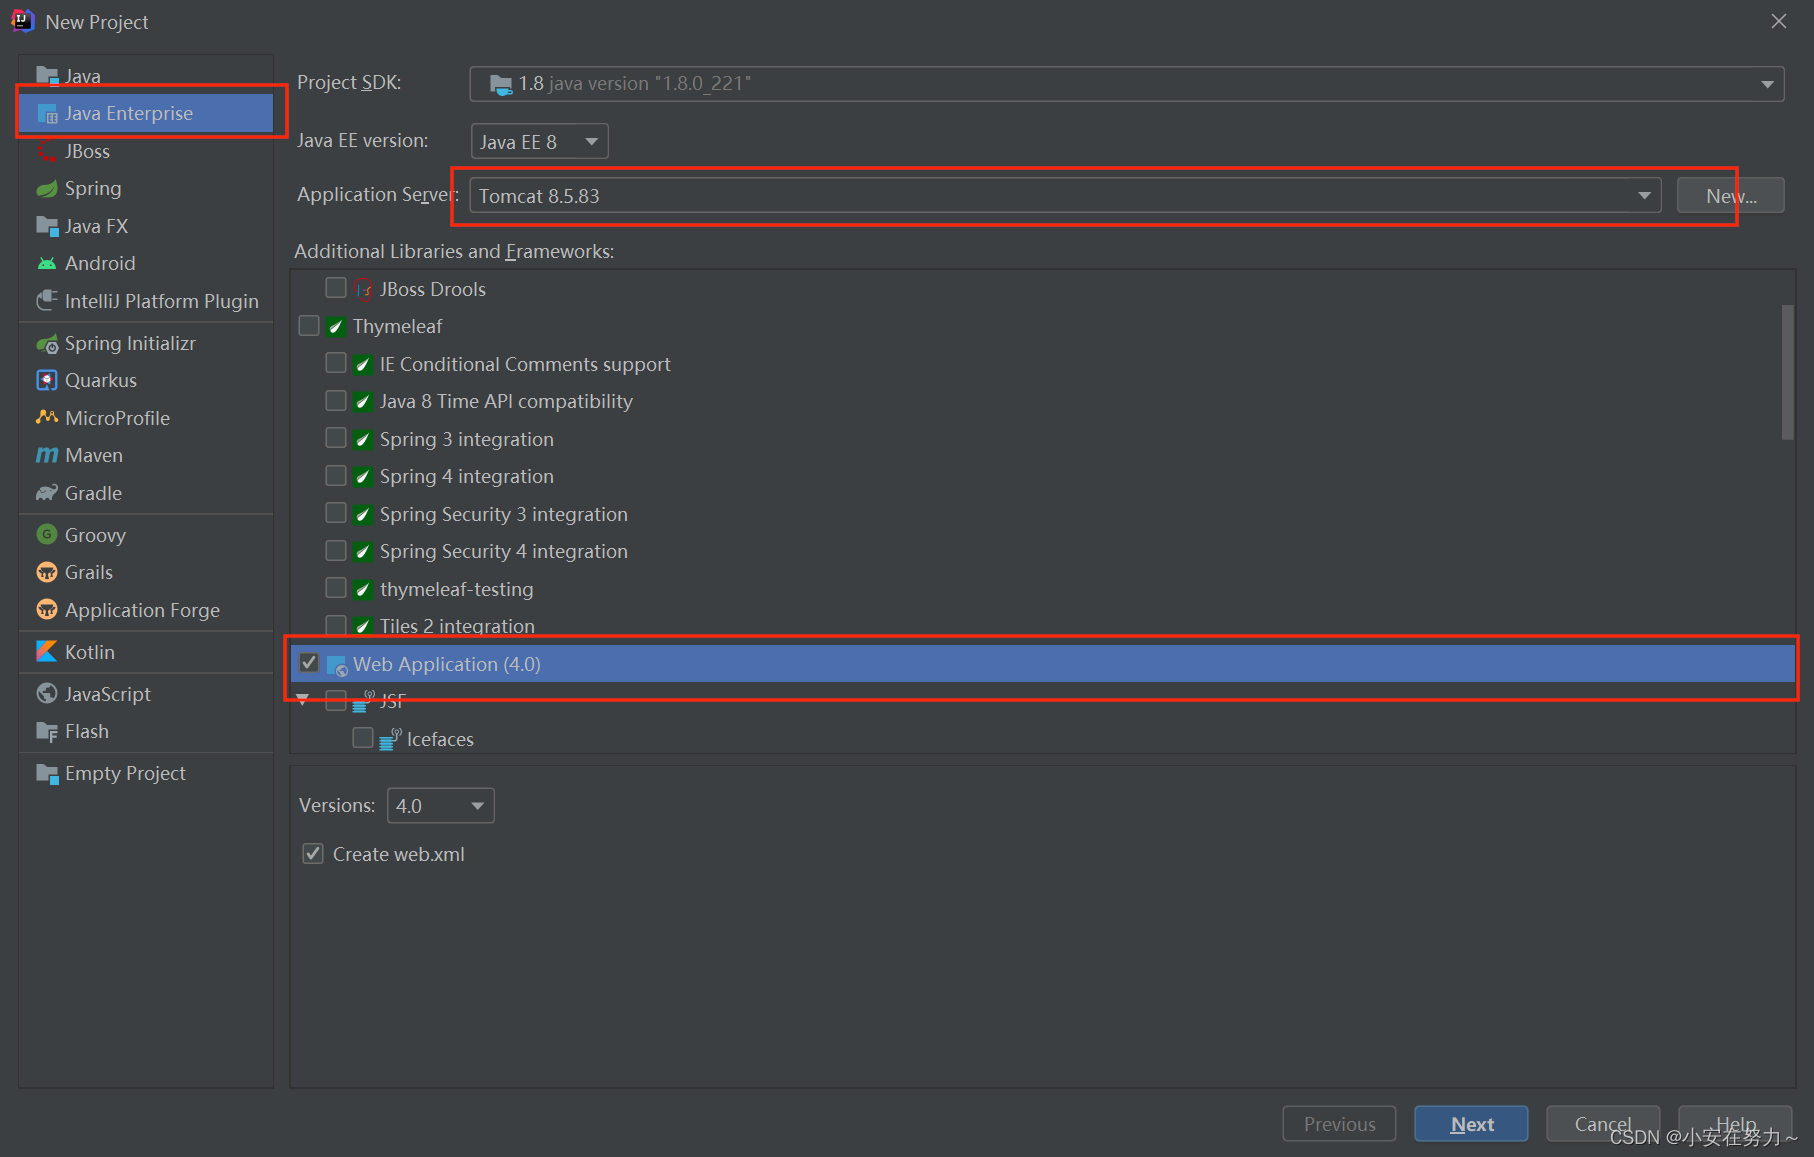Check the Thymeleaf framework checkbox

click(309, 326)
